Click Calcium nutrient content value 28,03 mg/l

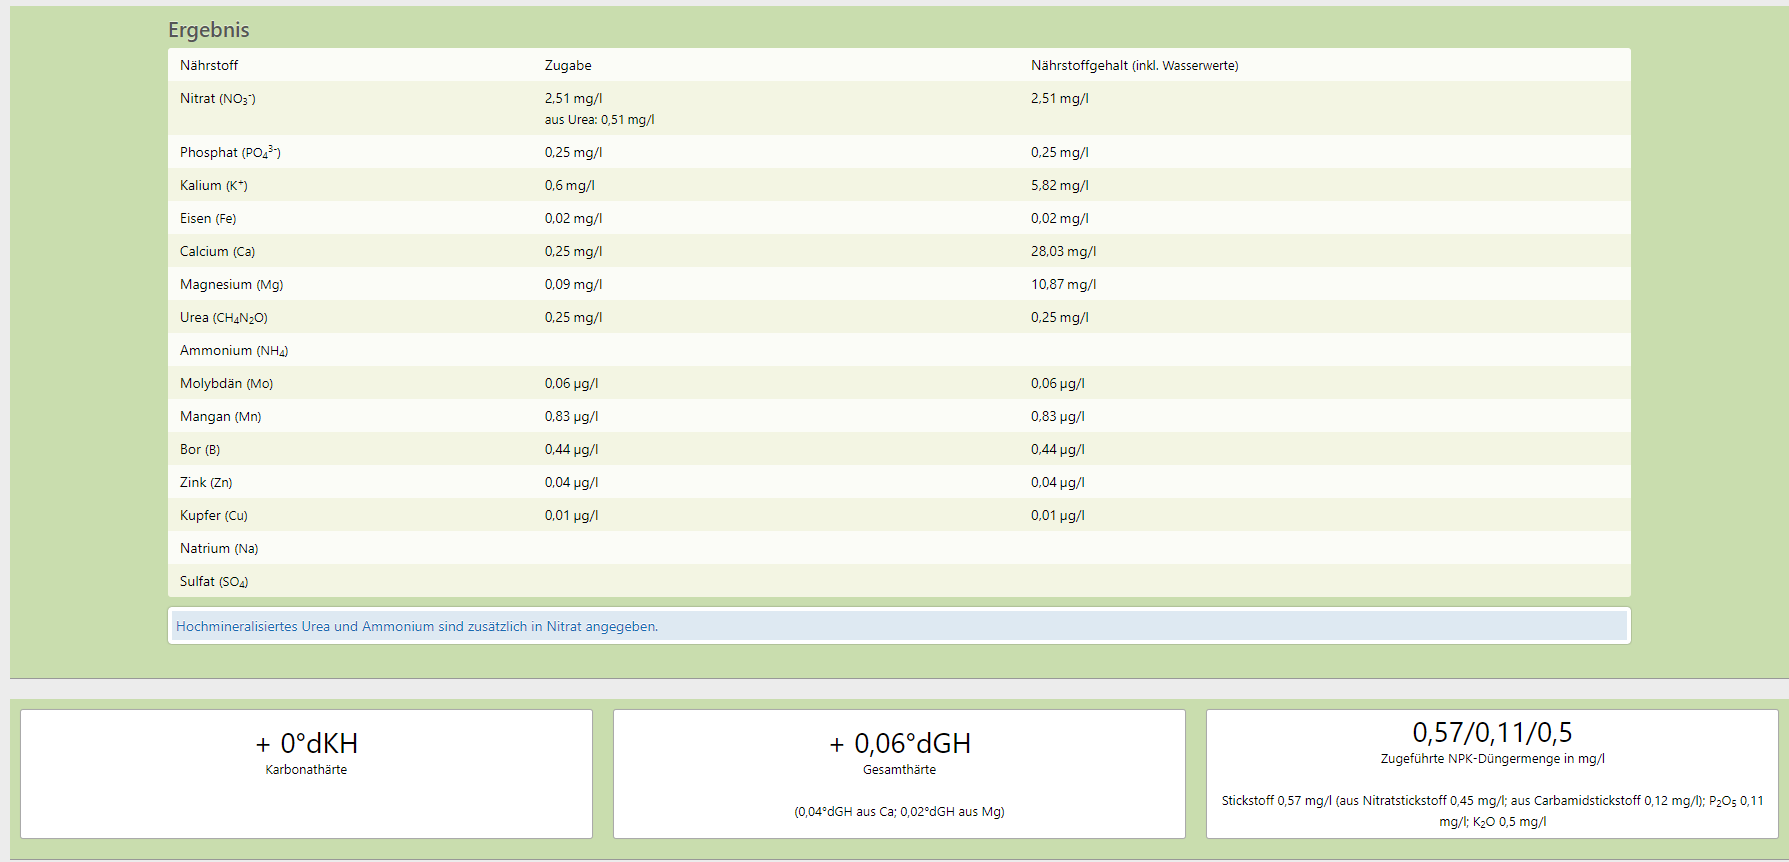point(1063,251)
